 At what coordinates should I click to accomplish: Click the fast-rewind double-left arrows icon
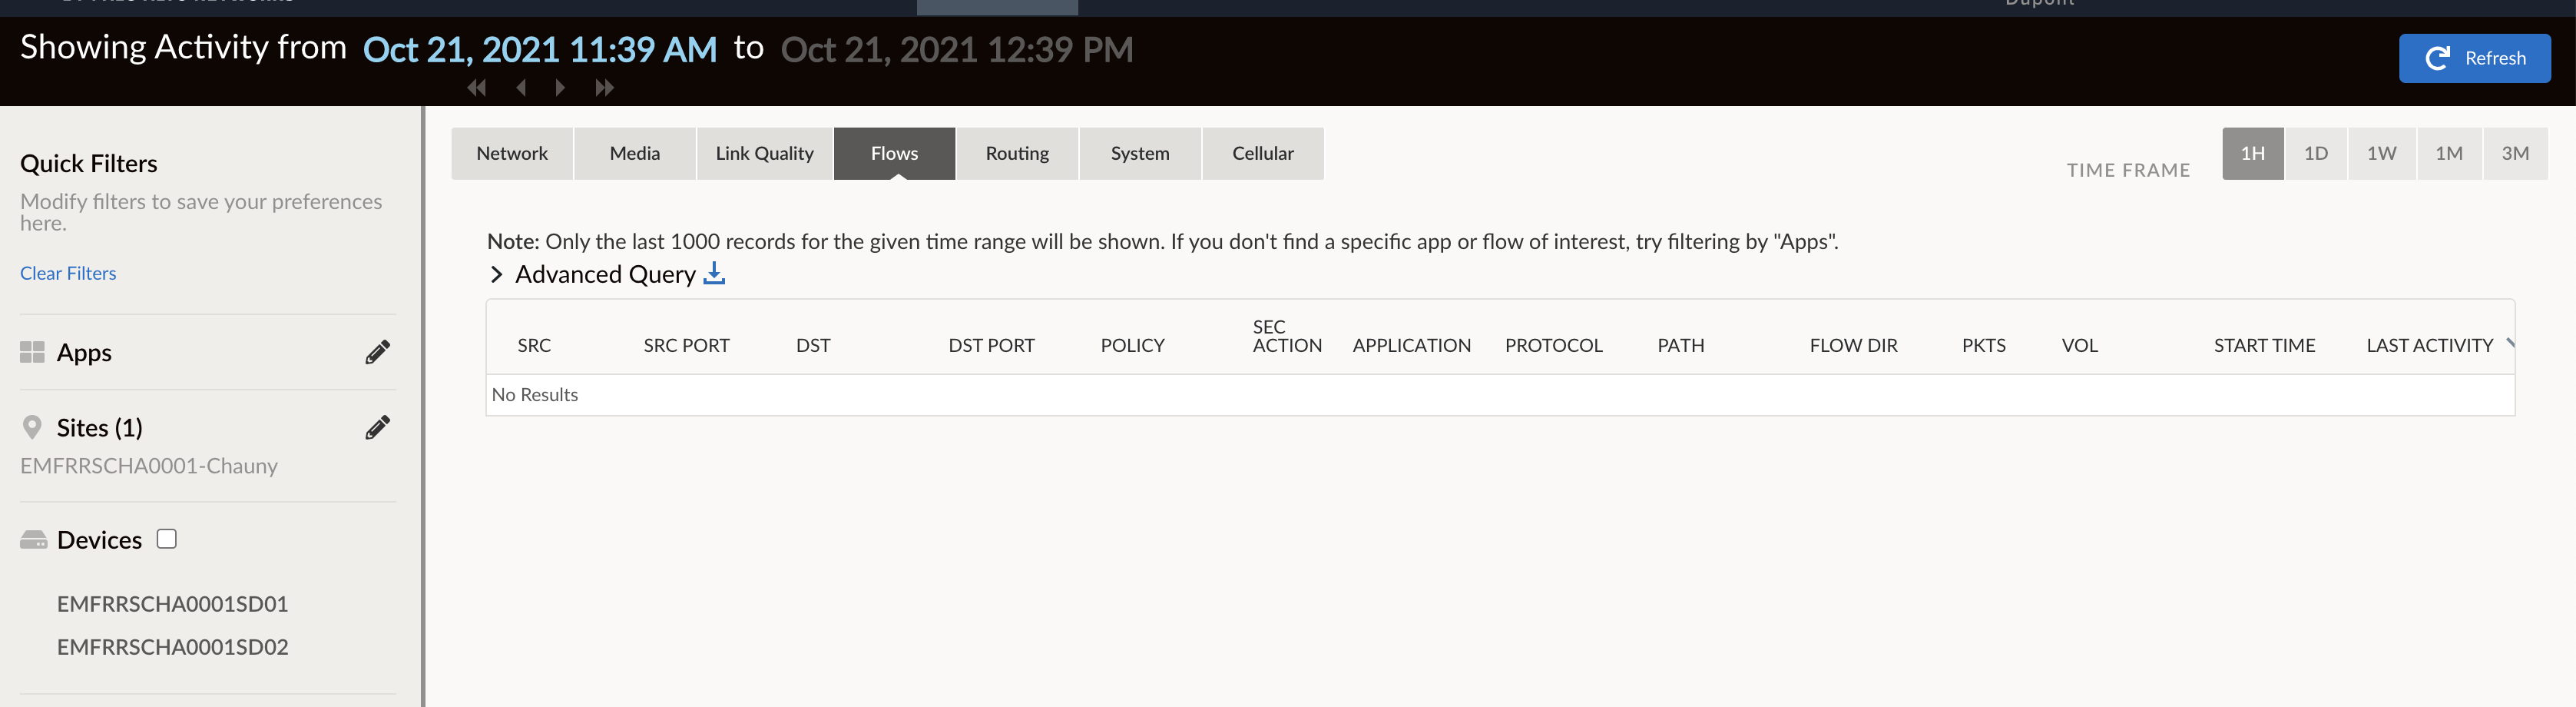click(x=476, y=88)
